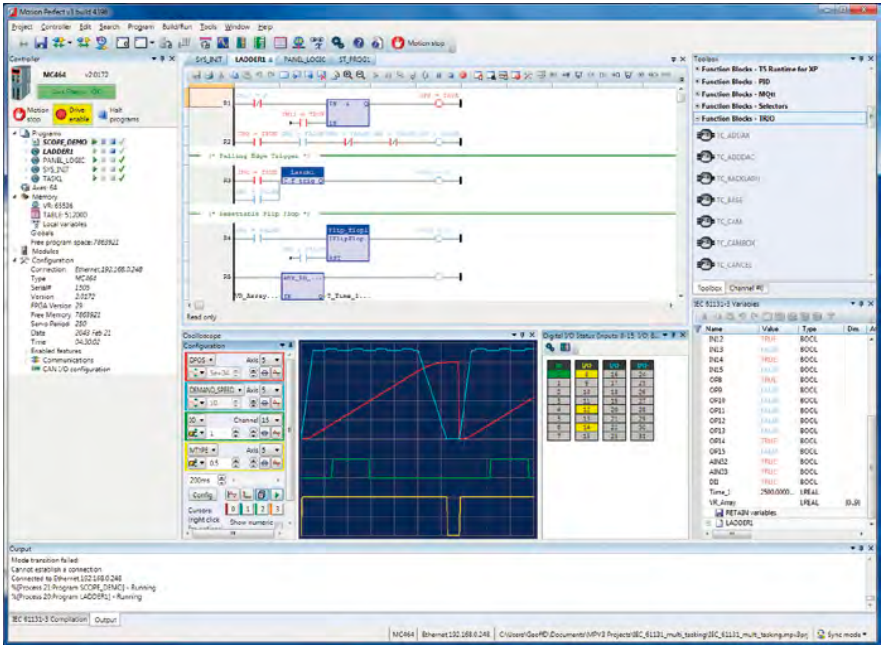Image resolution: width=881 pixels, height=647 pixels.
Task: Click the oscilloscope run (green play) button
Action: [276, 495]
